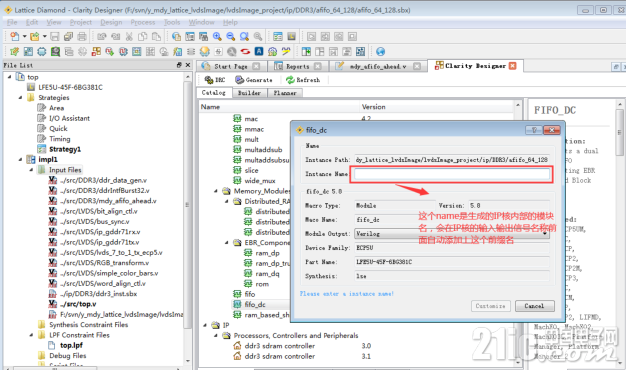Click the Open folder toolbar icon
This screenshot has height=370, width=626.
35,37
